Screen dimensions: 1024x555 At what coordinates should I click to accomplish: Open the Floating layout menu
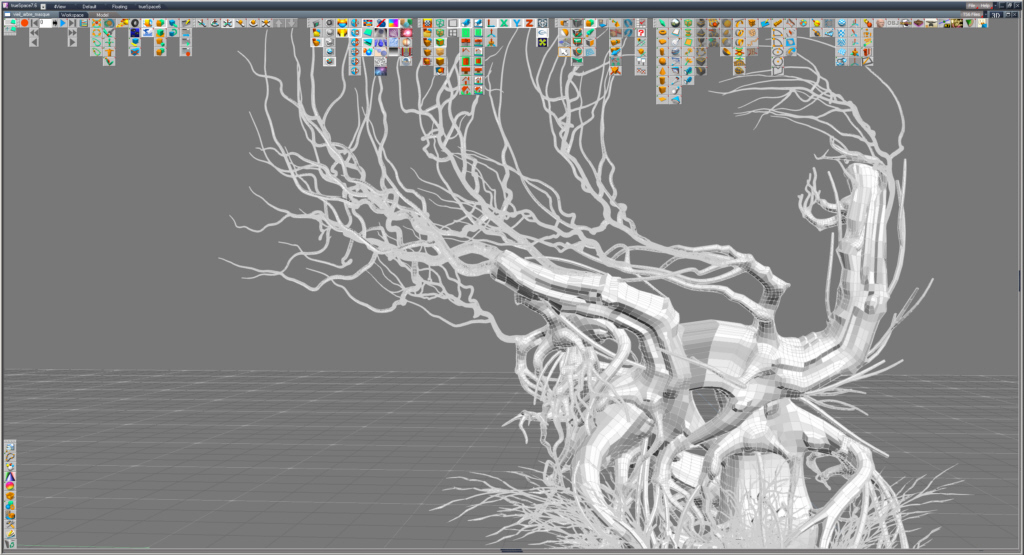[120, 7]
